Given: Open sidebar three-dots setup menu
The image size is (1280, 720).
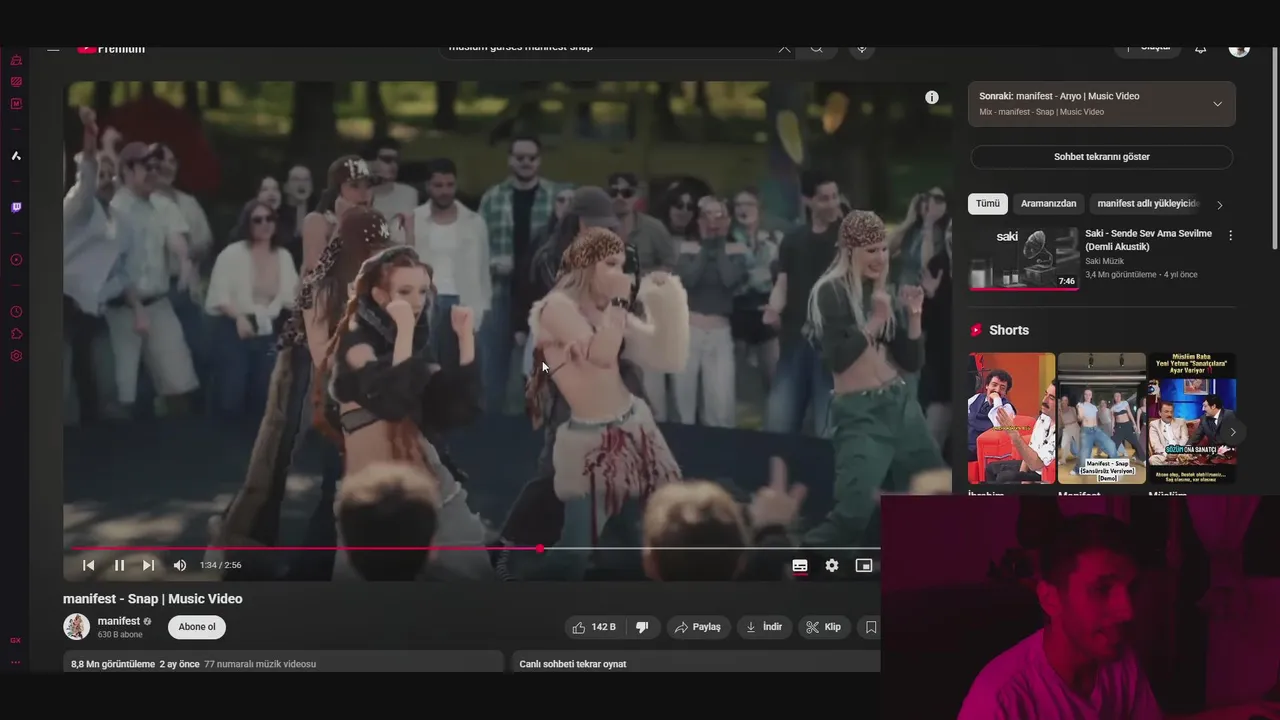Looking at the screenshot, I should pyautogui.click(x=16, y=662).
